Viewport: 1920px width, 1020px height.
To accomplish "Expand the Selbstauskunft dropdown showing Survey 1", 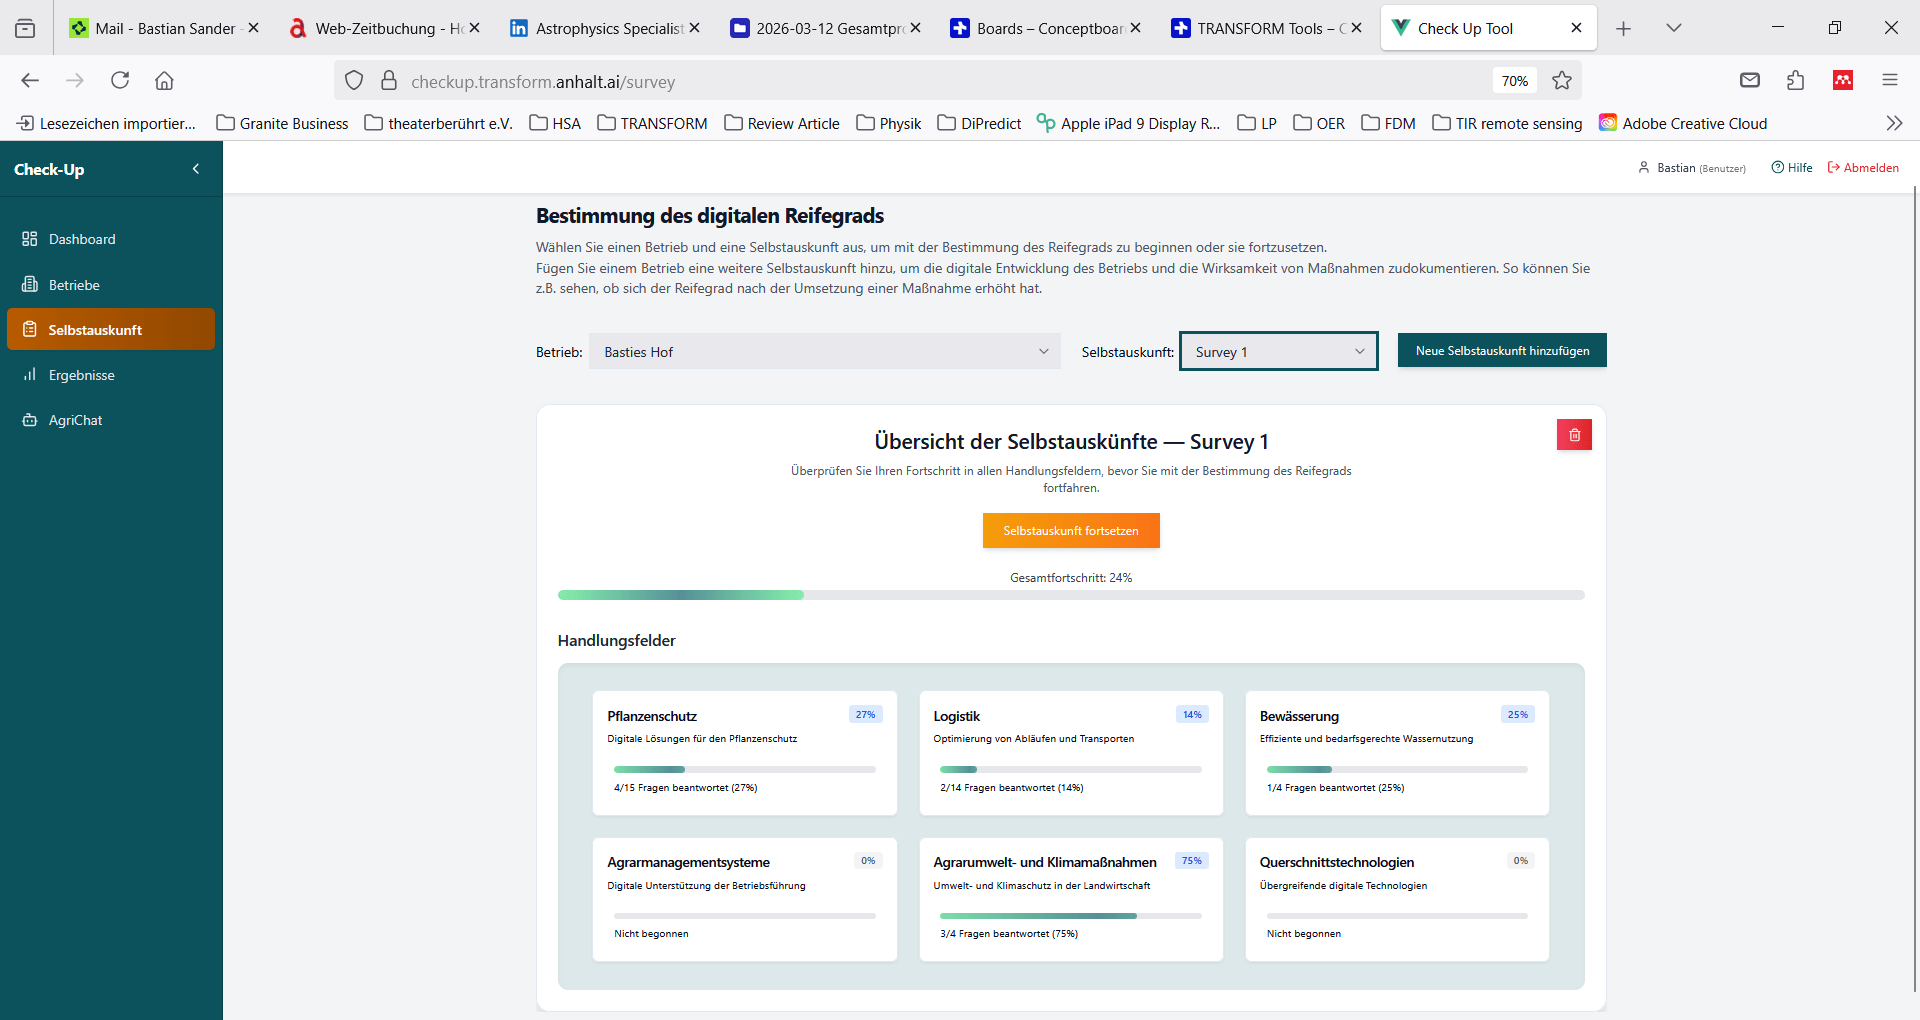I will click(1278, 352).
